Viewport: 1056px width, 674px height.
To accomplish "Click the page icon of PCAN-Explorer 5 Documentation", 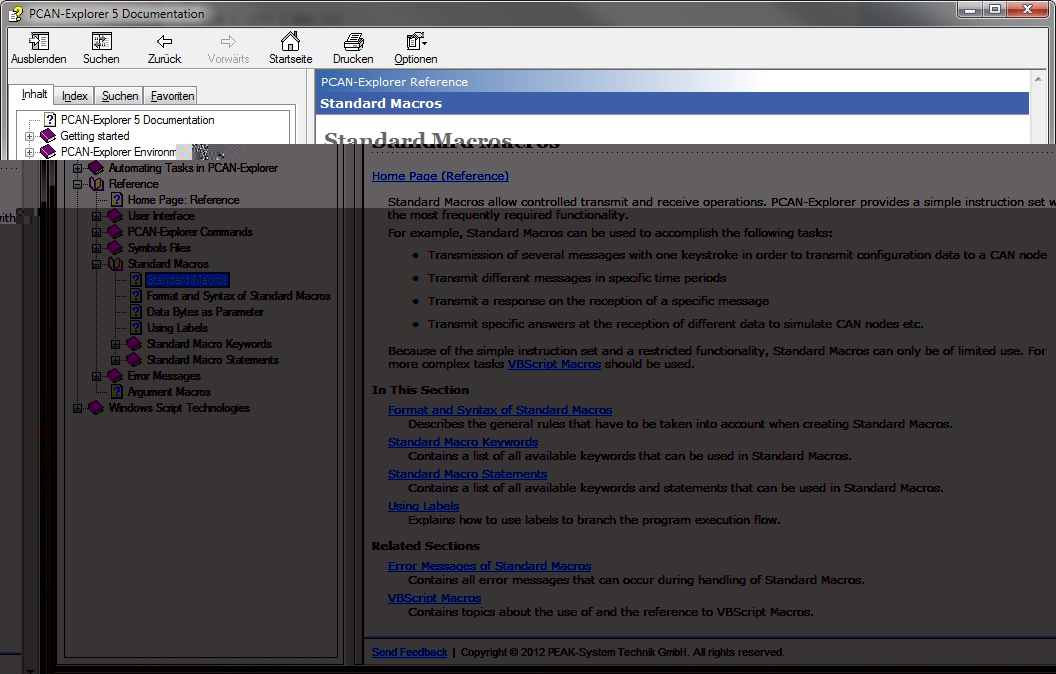I will point(50,120).
